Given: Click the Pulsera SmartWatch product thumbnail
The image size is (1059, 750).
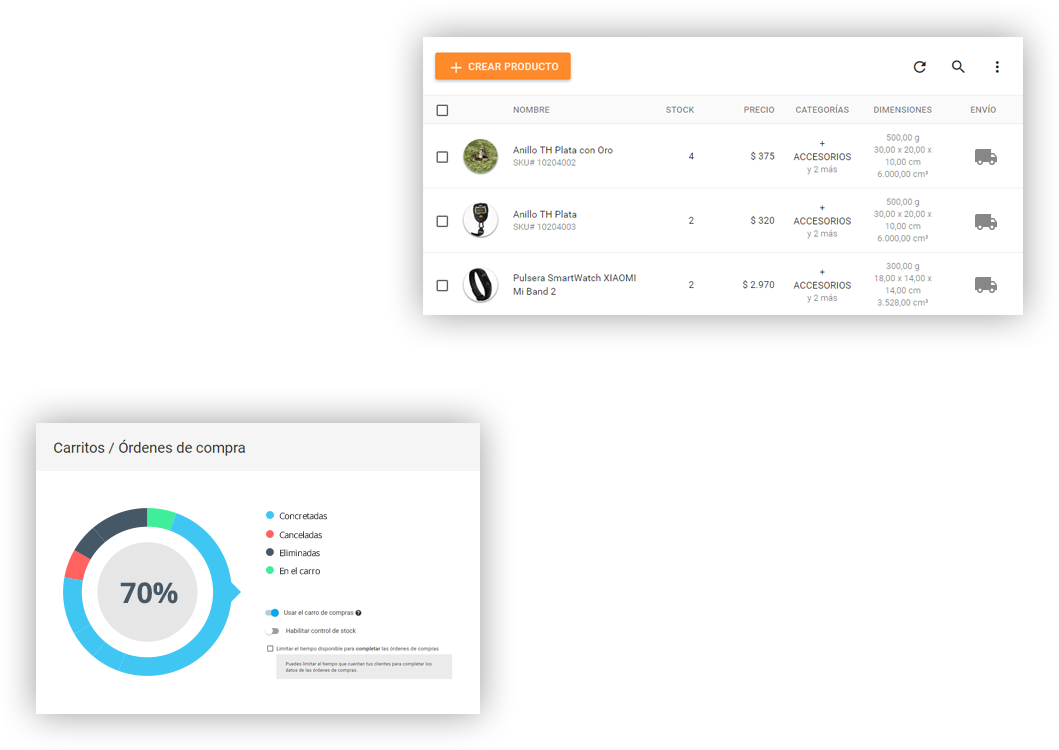Looking at the screenshot, I should pyautogui.click(x=480, y=285).
